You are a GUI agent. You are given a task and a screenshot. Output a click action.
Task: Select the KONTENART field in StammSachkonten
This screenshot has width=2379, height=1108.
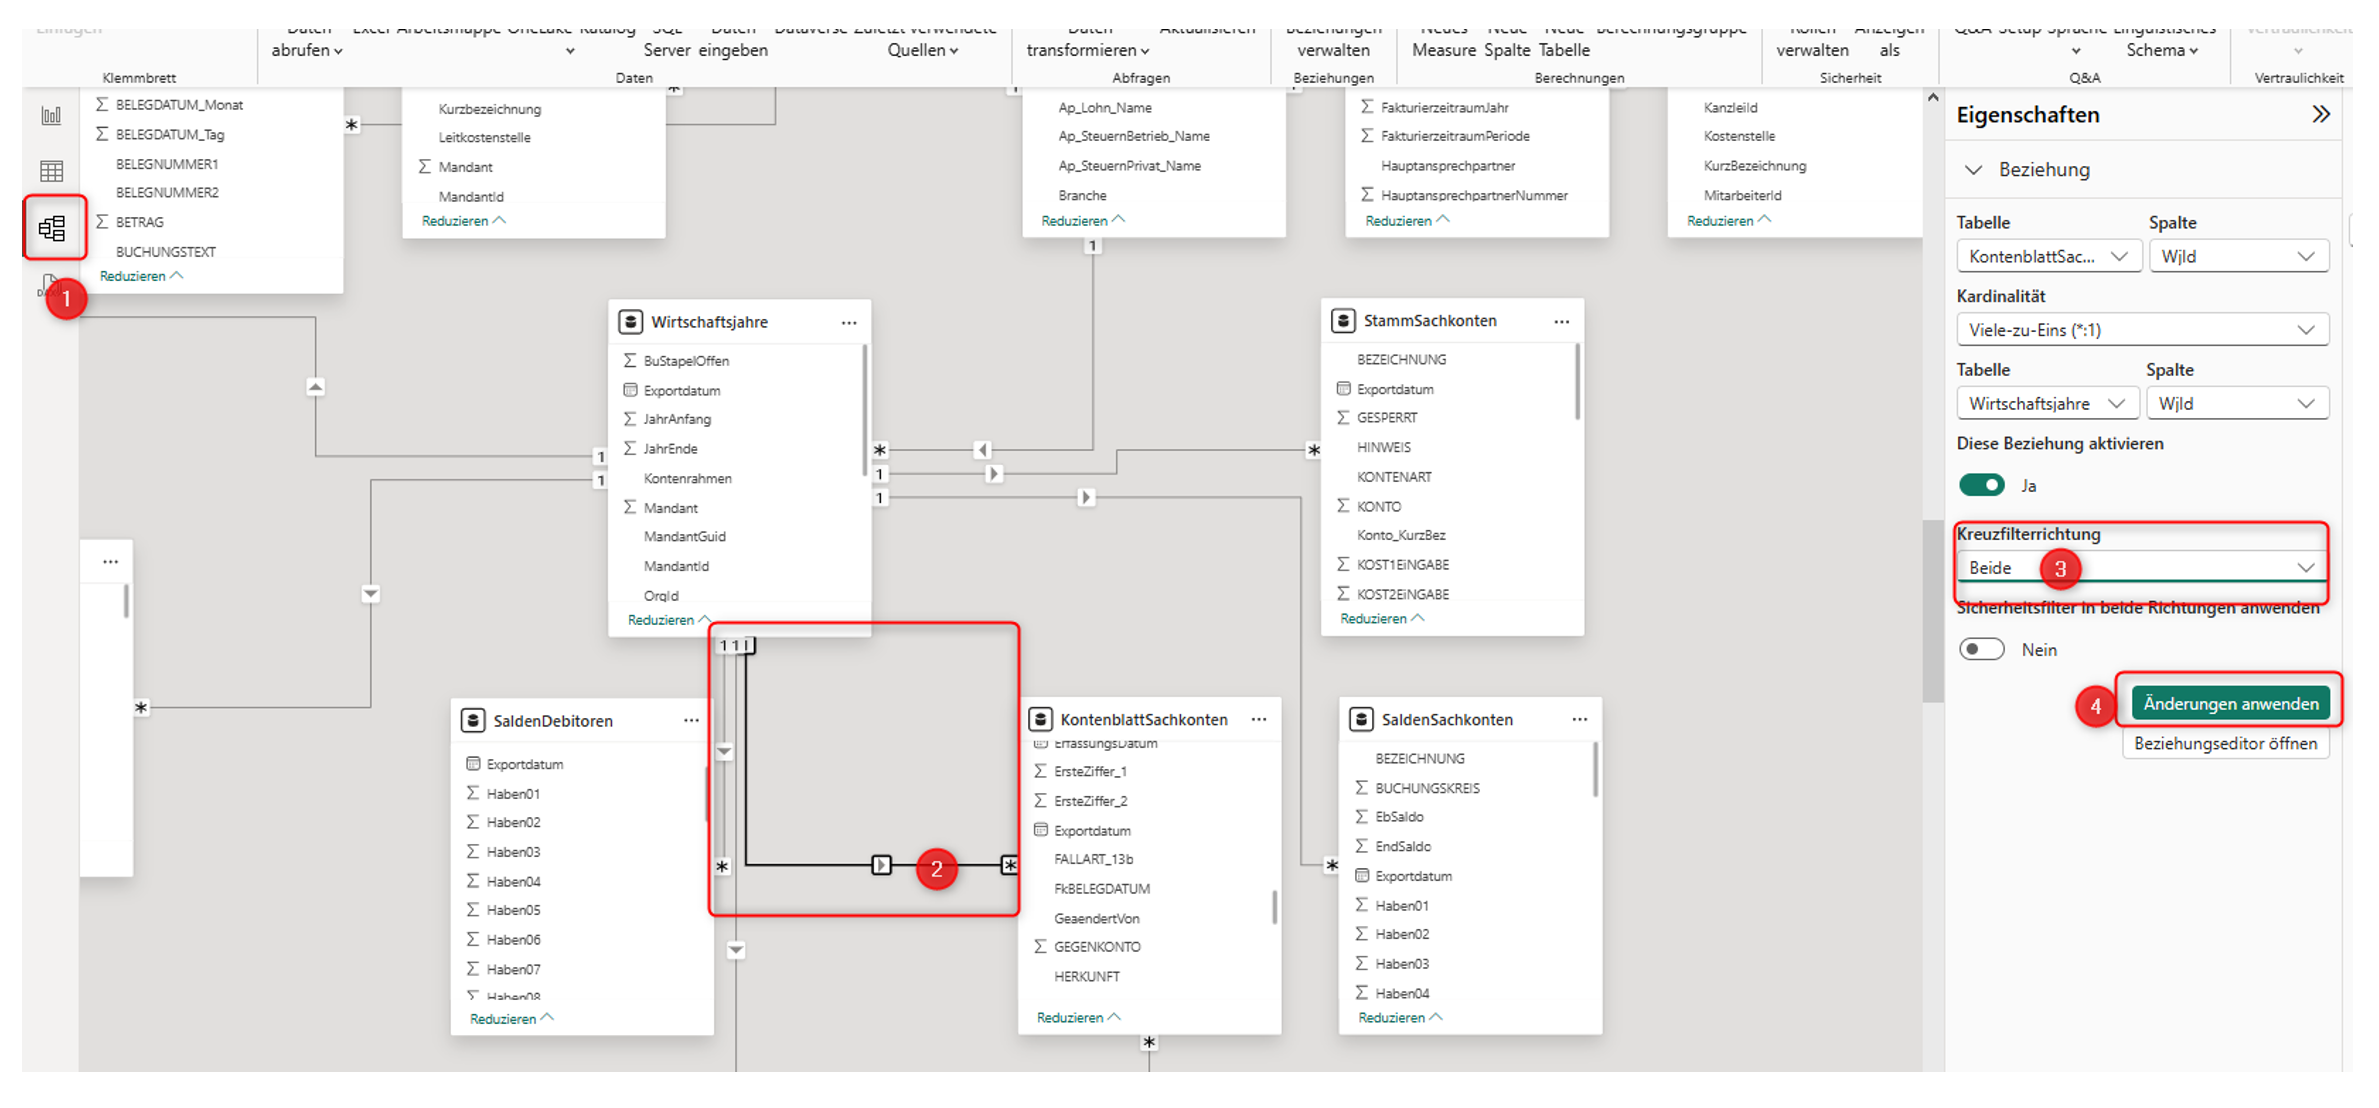pyautogui.click(x=1394, y=477)
